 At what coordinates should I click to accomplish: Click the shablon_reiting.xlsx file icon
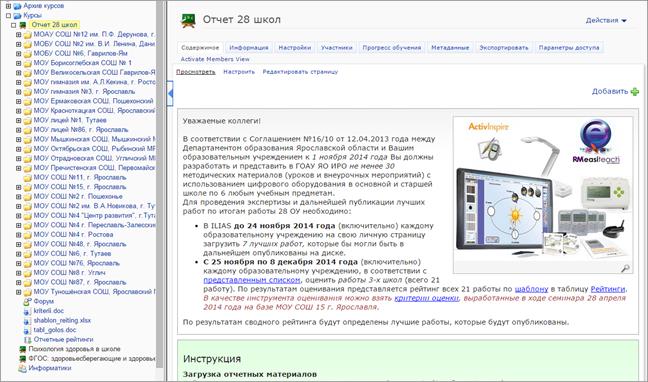27,320
